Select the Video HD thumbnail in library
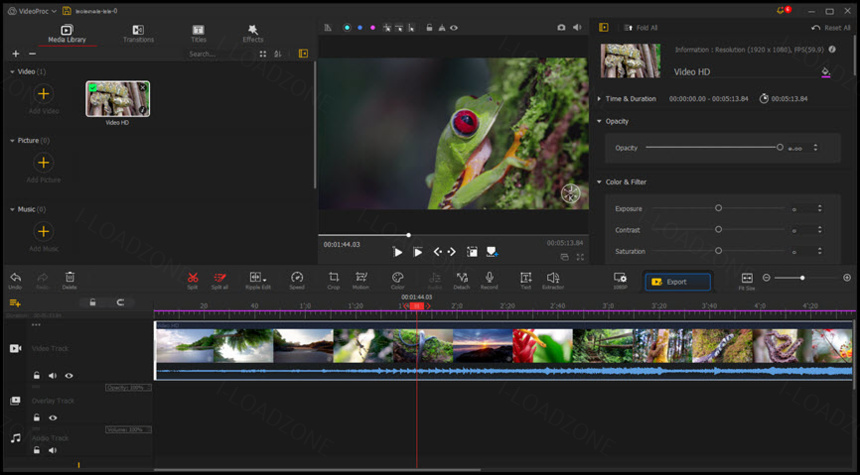This screenshot has width=860, height=475. click(x=117, y=99)
